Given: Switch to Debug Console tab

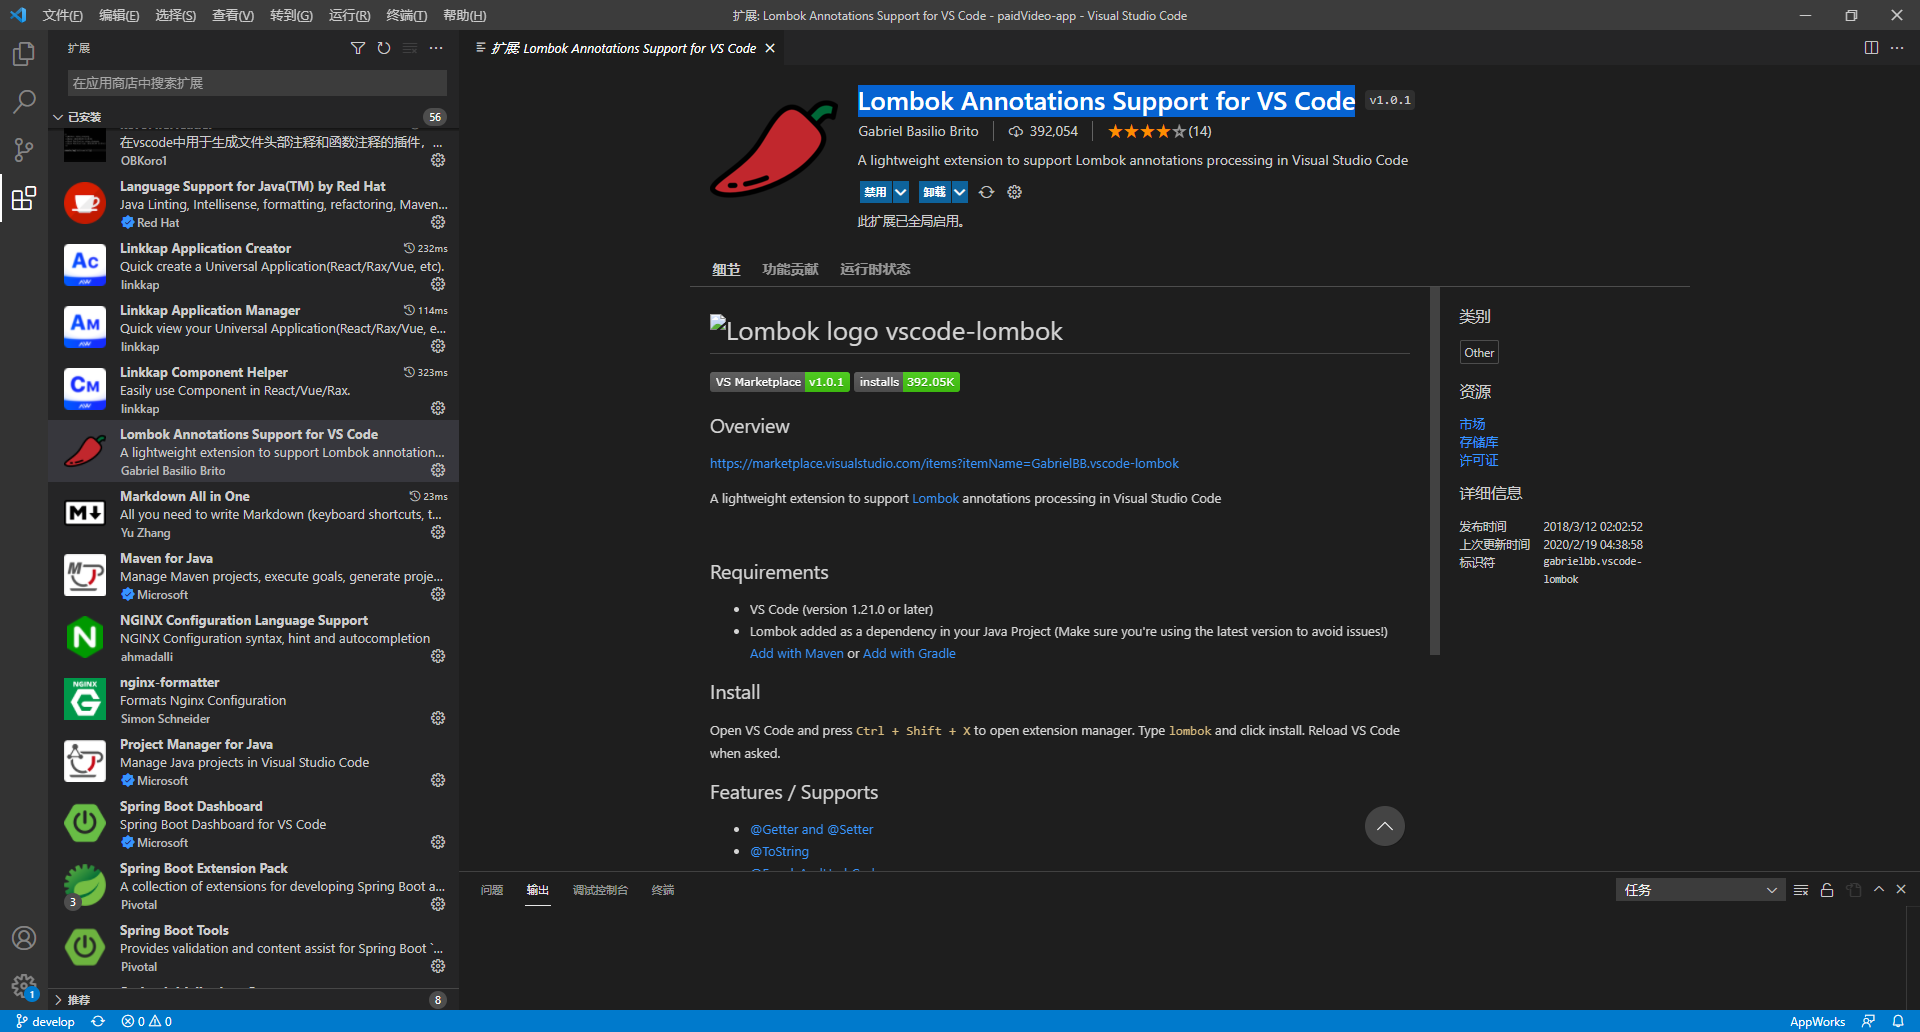Looking at the screenshot, I should point(600,890).
